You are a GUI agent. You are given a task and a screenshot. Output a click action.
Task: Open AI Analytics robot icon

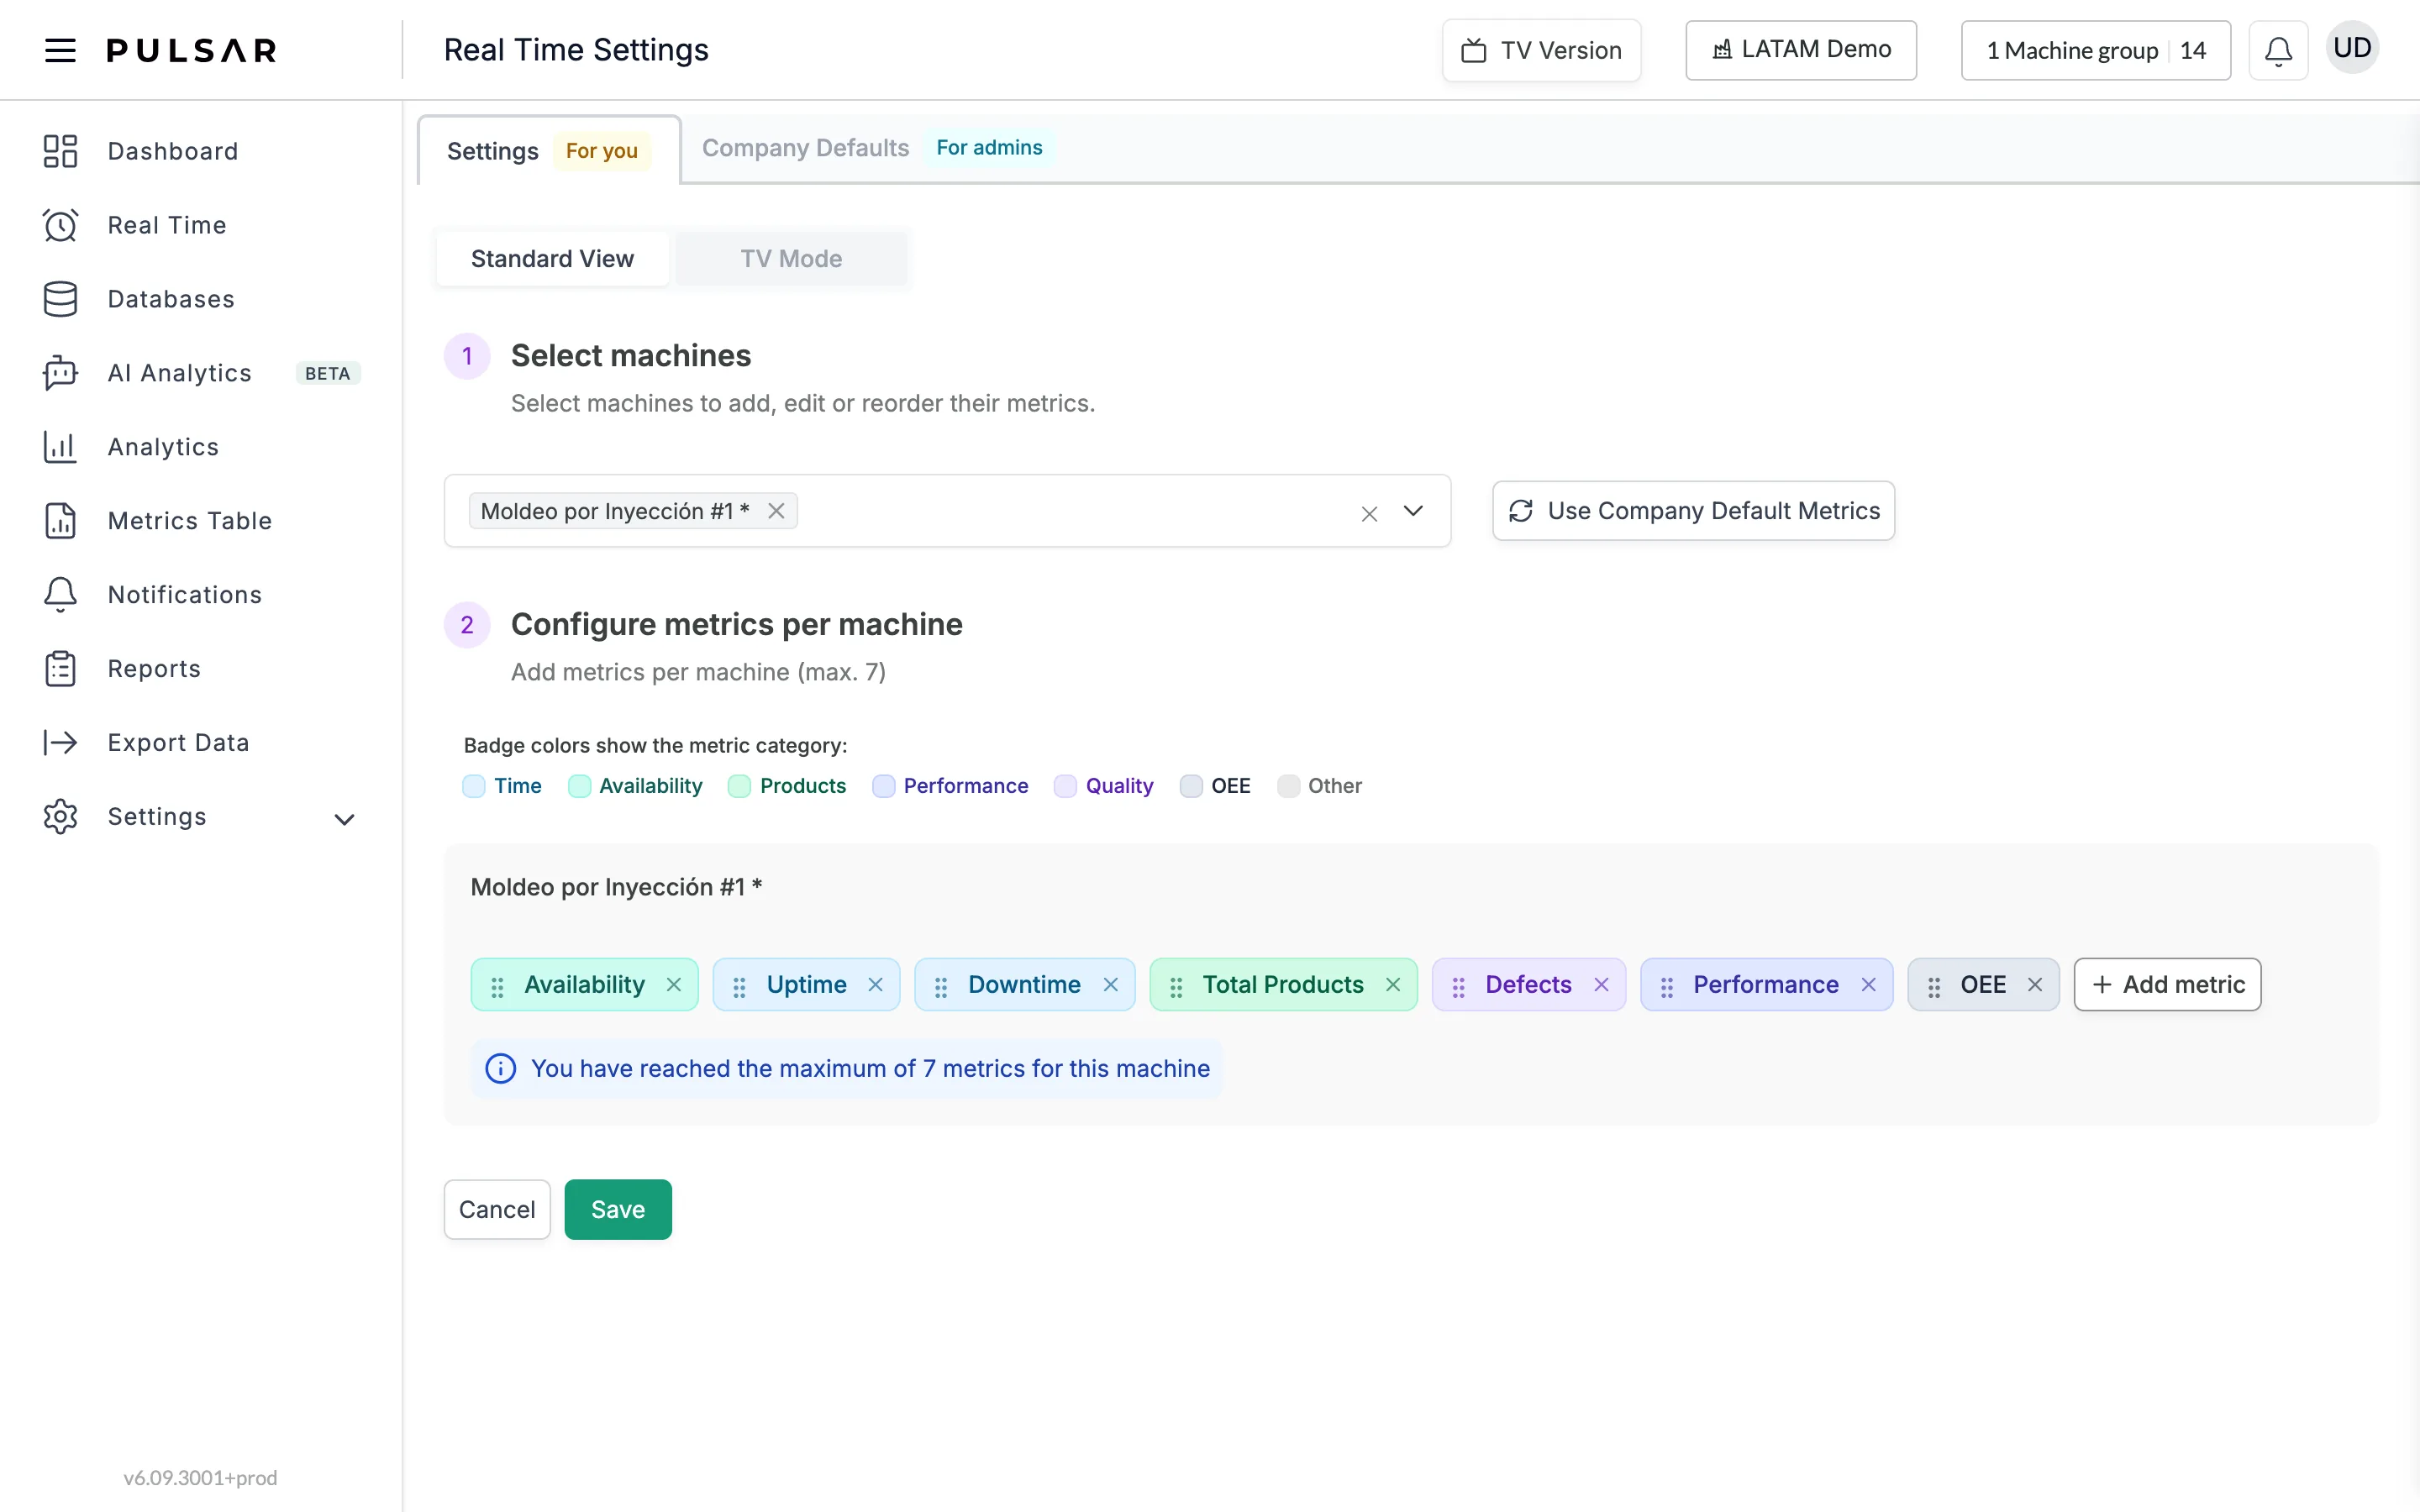[60, 373]
